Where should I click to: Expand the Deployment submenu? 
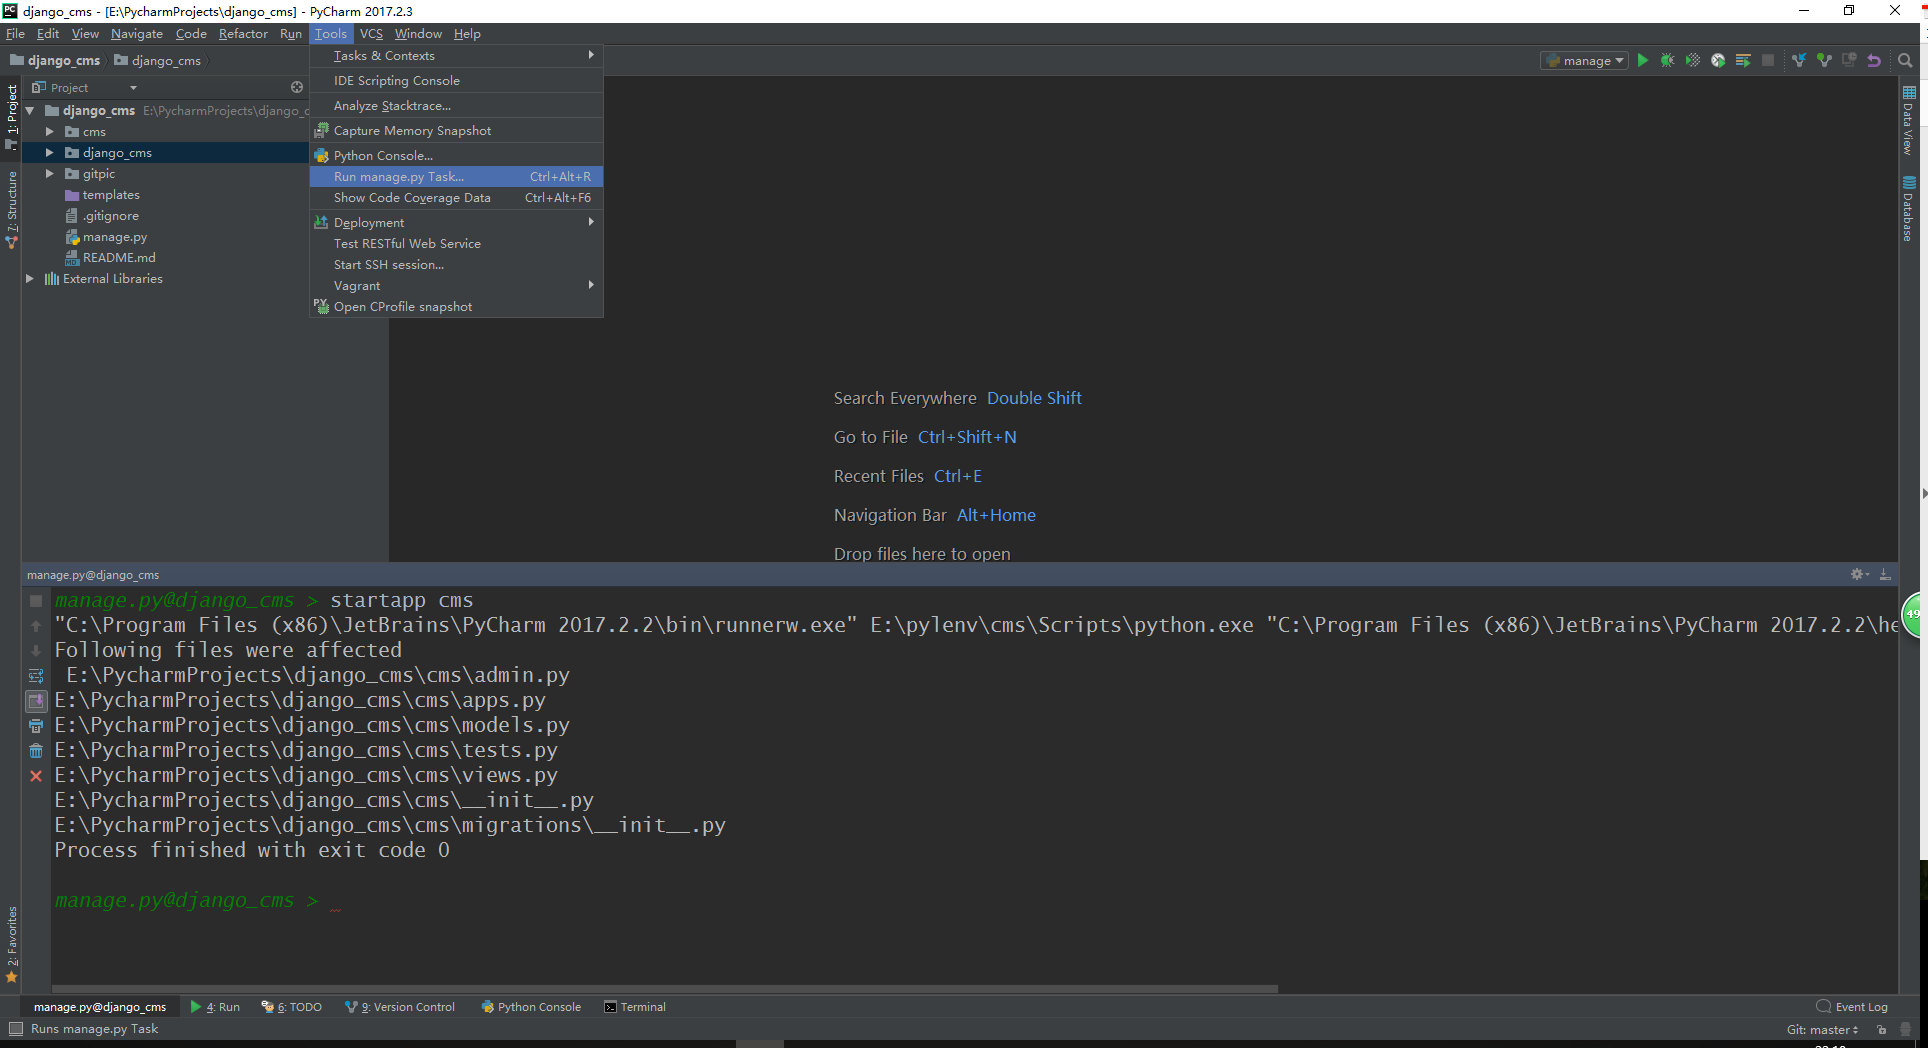click(456, 223)
